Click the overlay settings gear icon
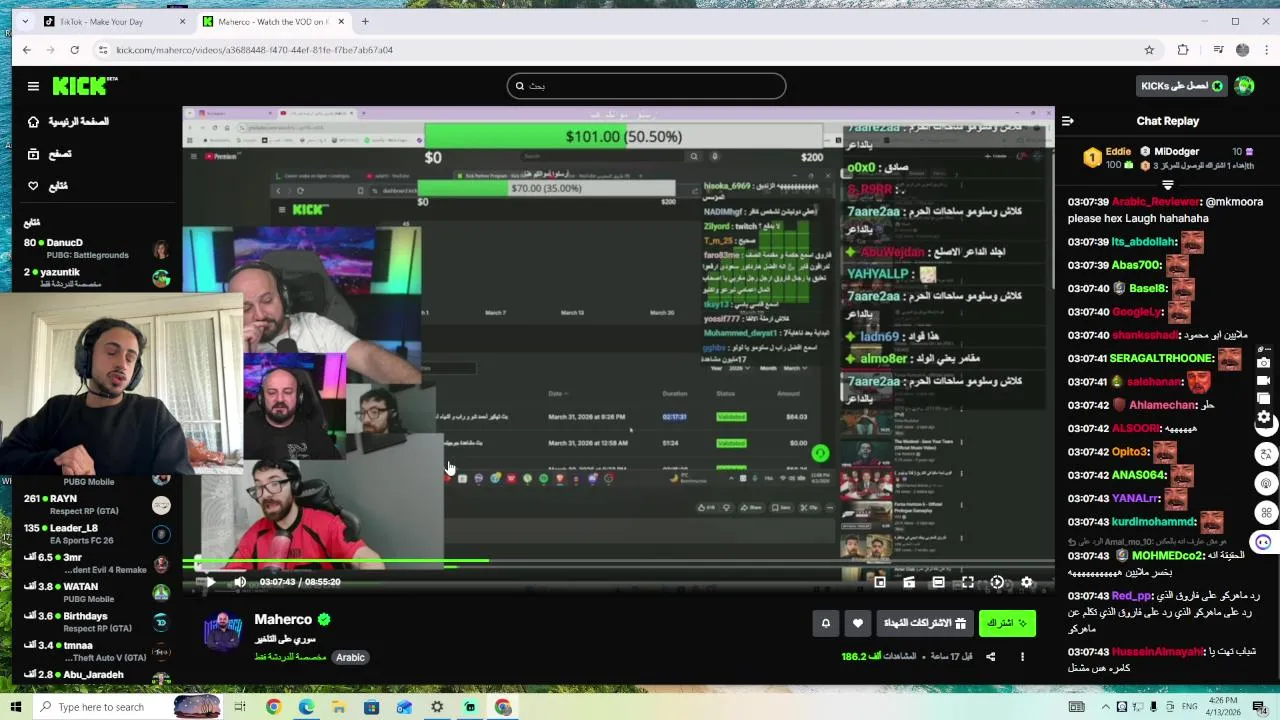Viewport: 1280px width, 720px height. 1264,417
